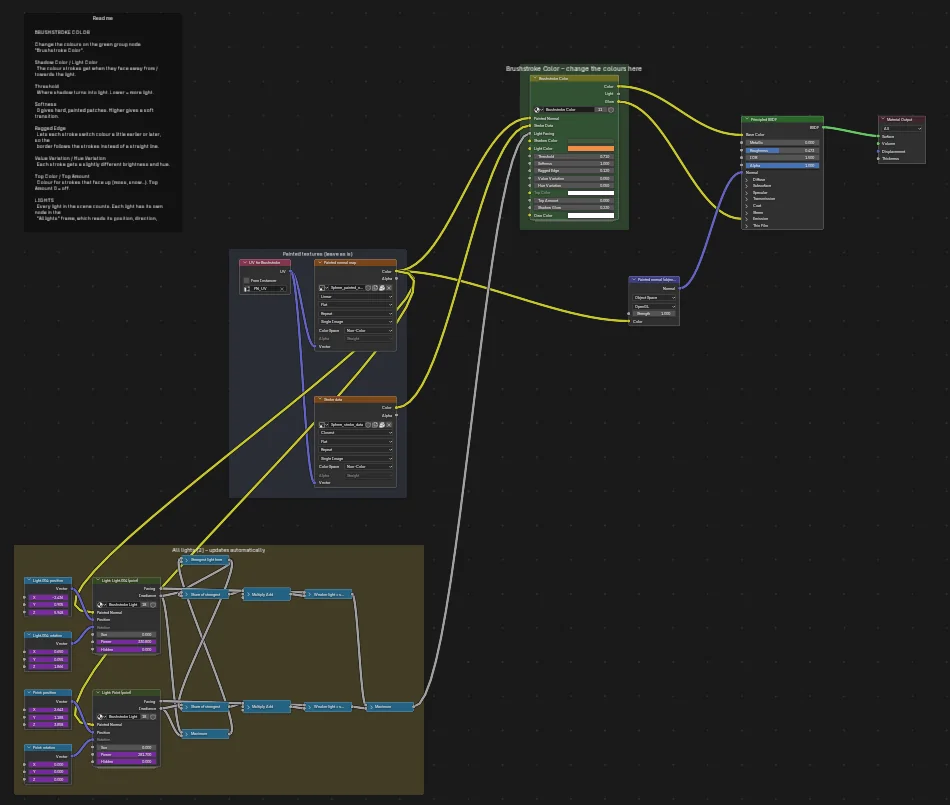Select the Read me frame title
Viewport: 950px width, 805px height.
coord(102,18)
